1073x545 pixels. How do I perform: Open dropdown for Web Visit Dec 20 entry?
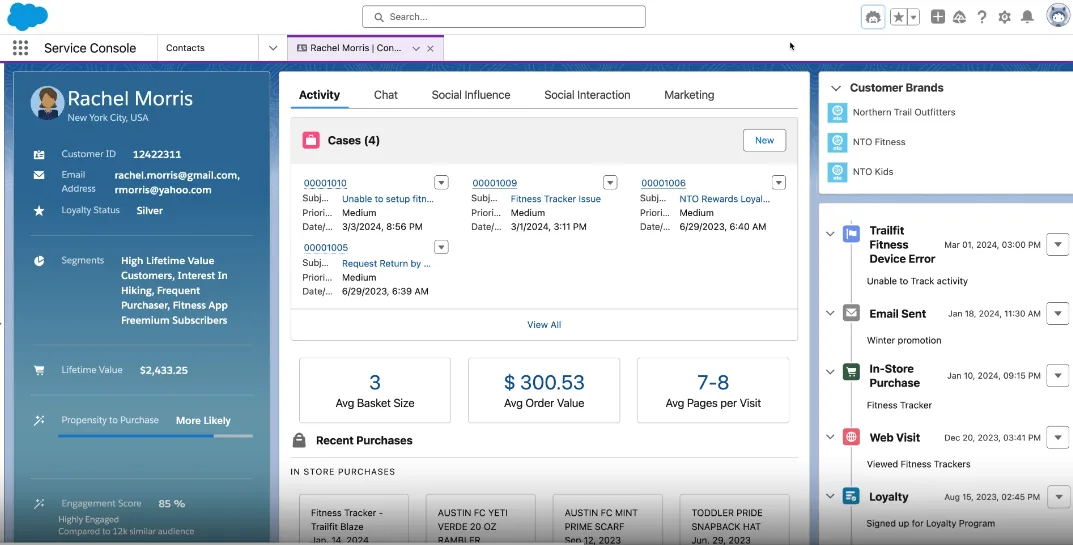(x=1058, y=438)
